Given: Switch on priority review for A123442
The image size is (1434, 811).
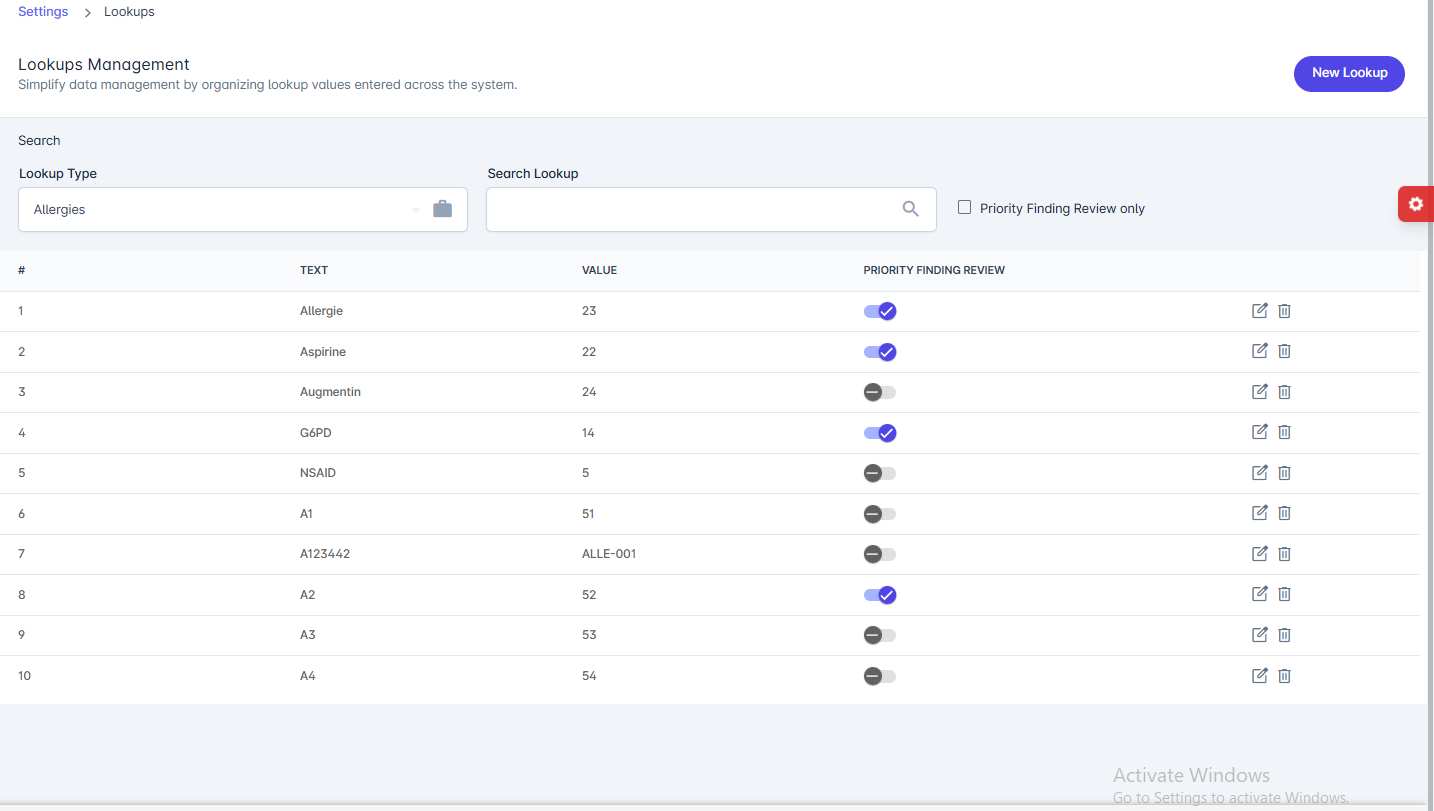Looking at the screenshot, I should [x=880, y=554].
